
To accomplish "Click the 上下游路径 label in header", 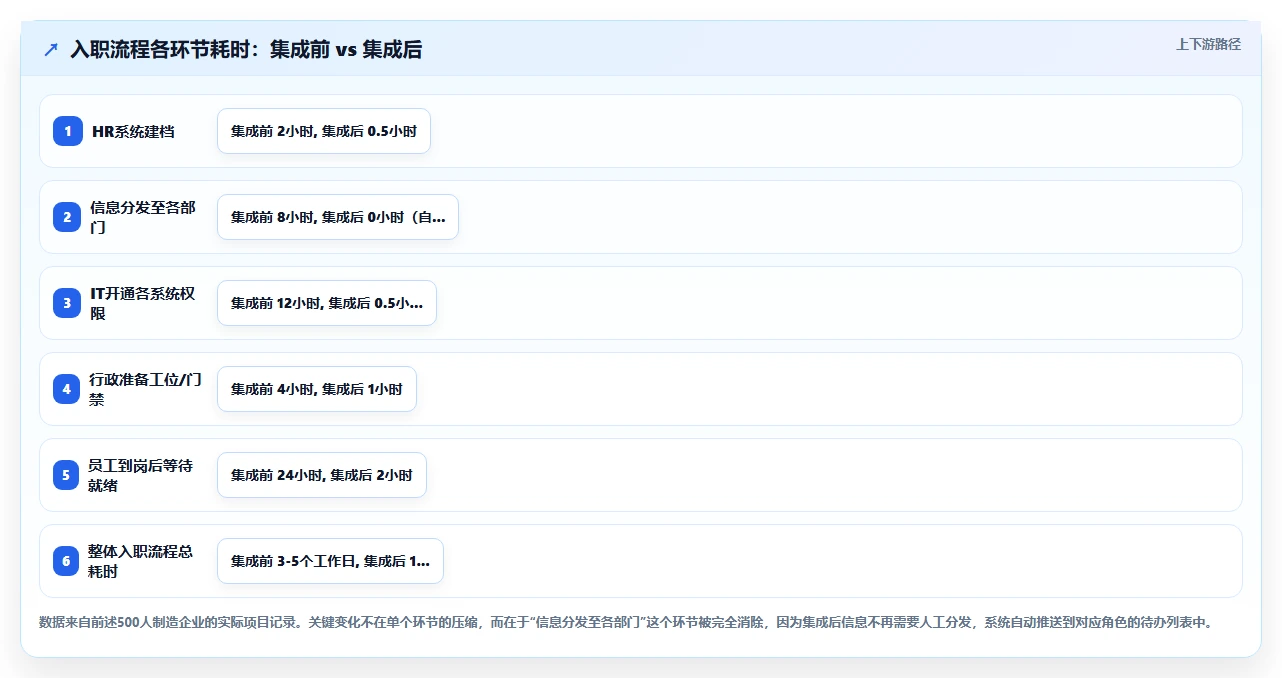I will (x=1208, y=44).
